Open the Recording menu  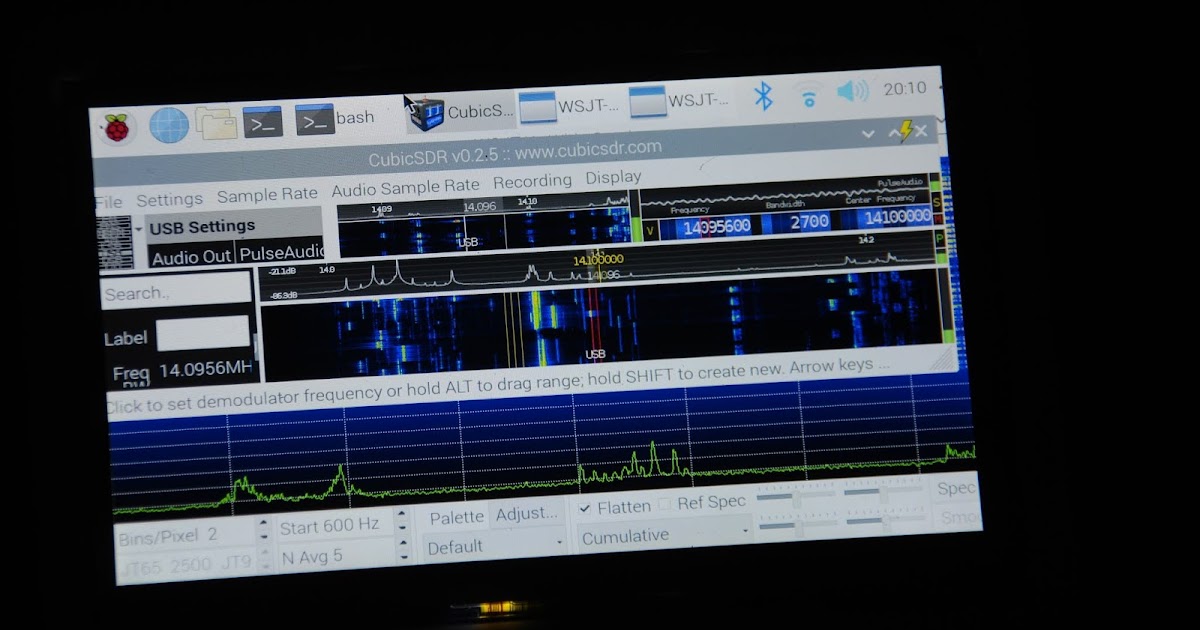533,181
